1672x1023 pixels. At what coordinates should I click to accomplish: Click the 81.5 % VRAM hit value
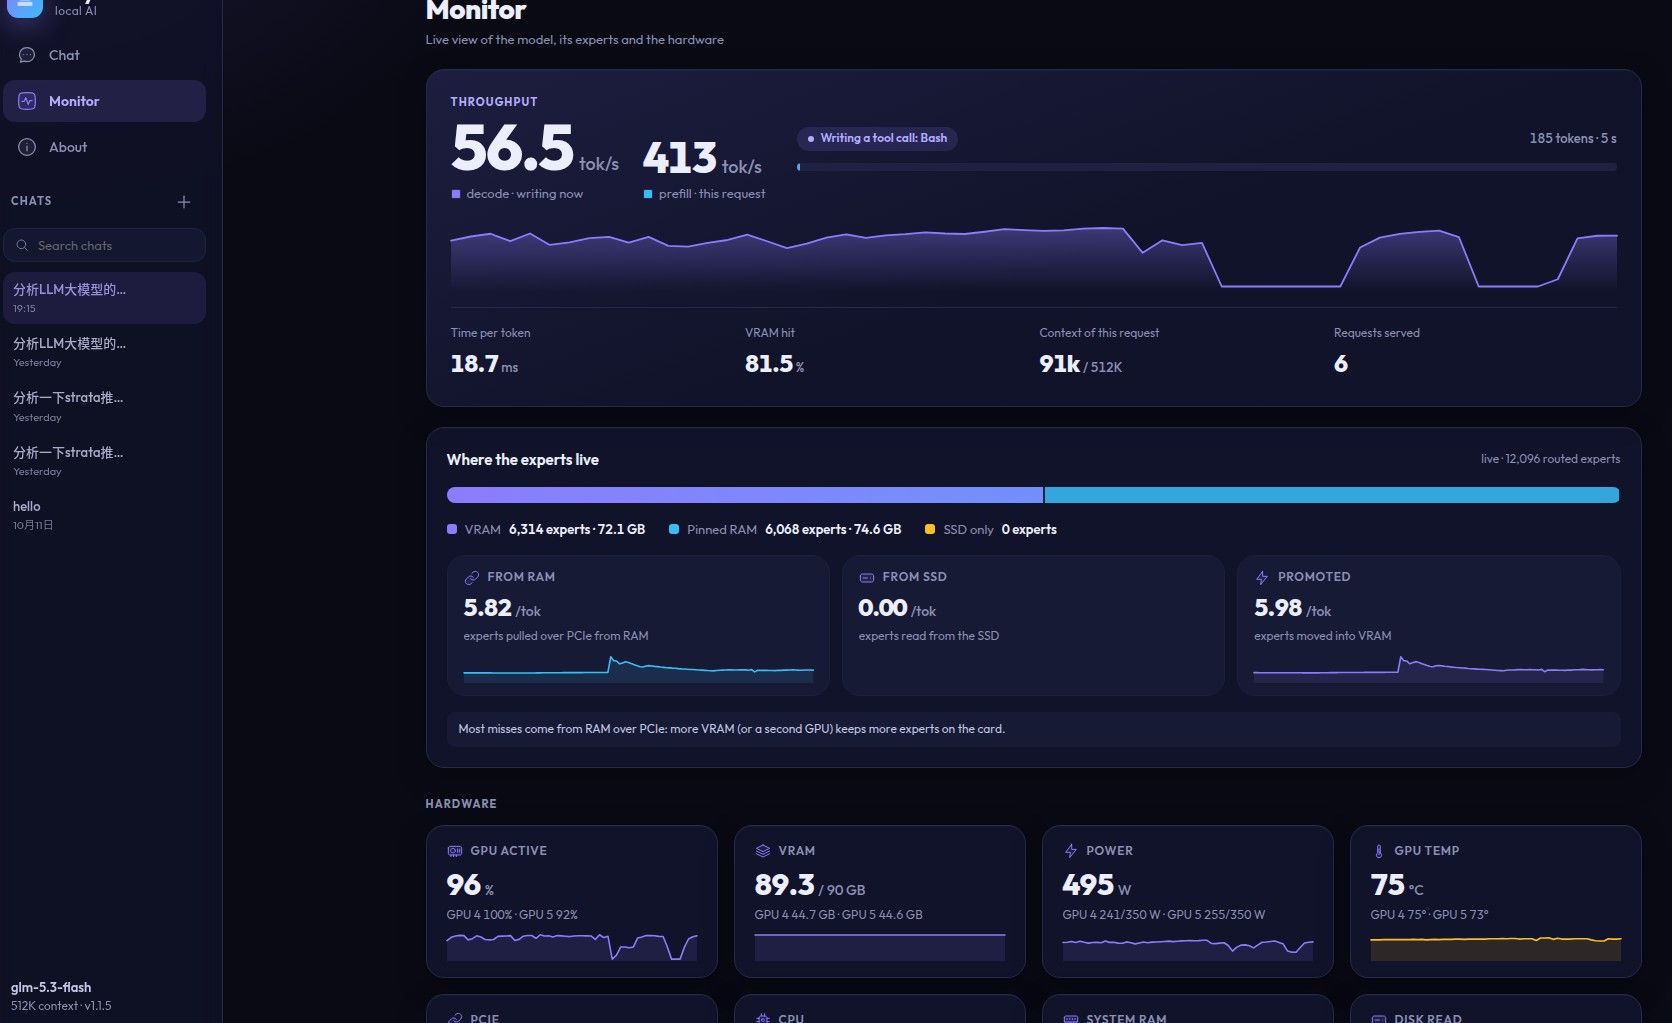[774, 364]
